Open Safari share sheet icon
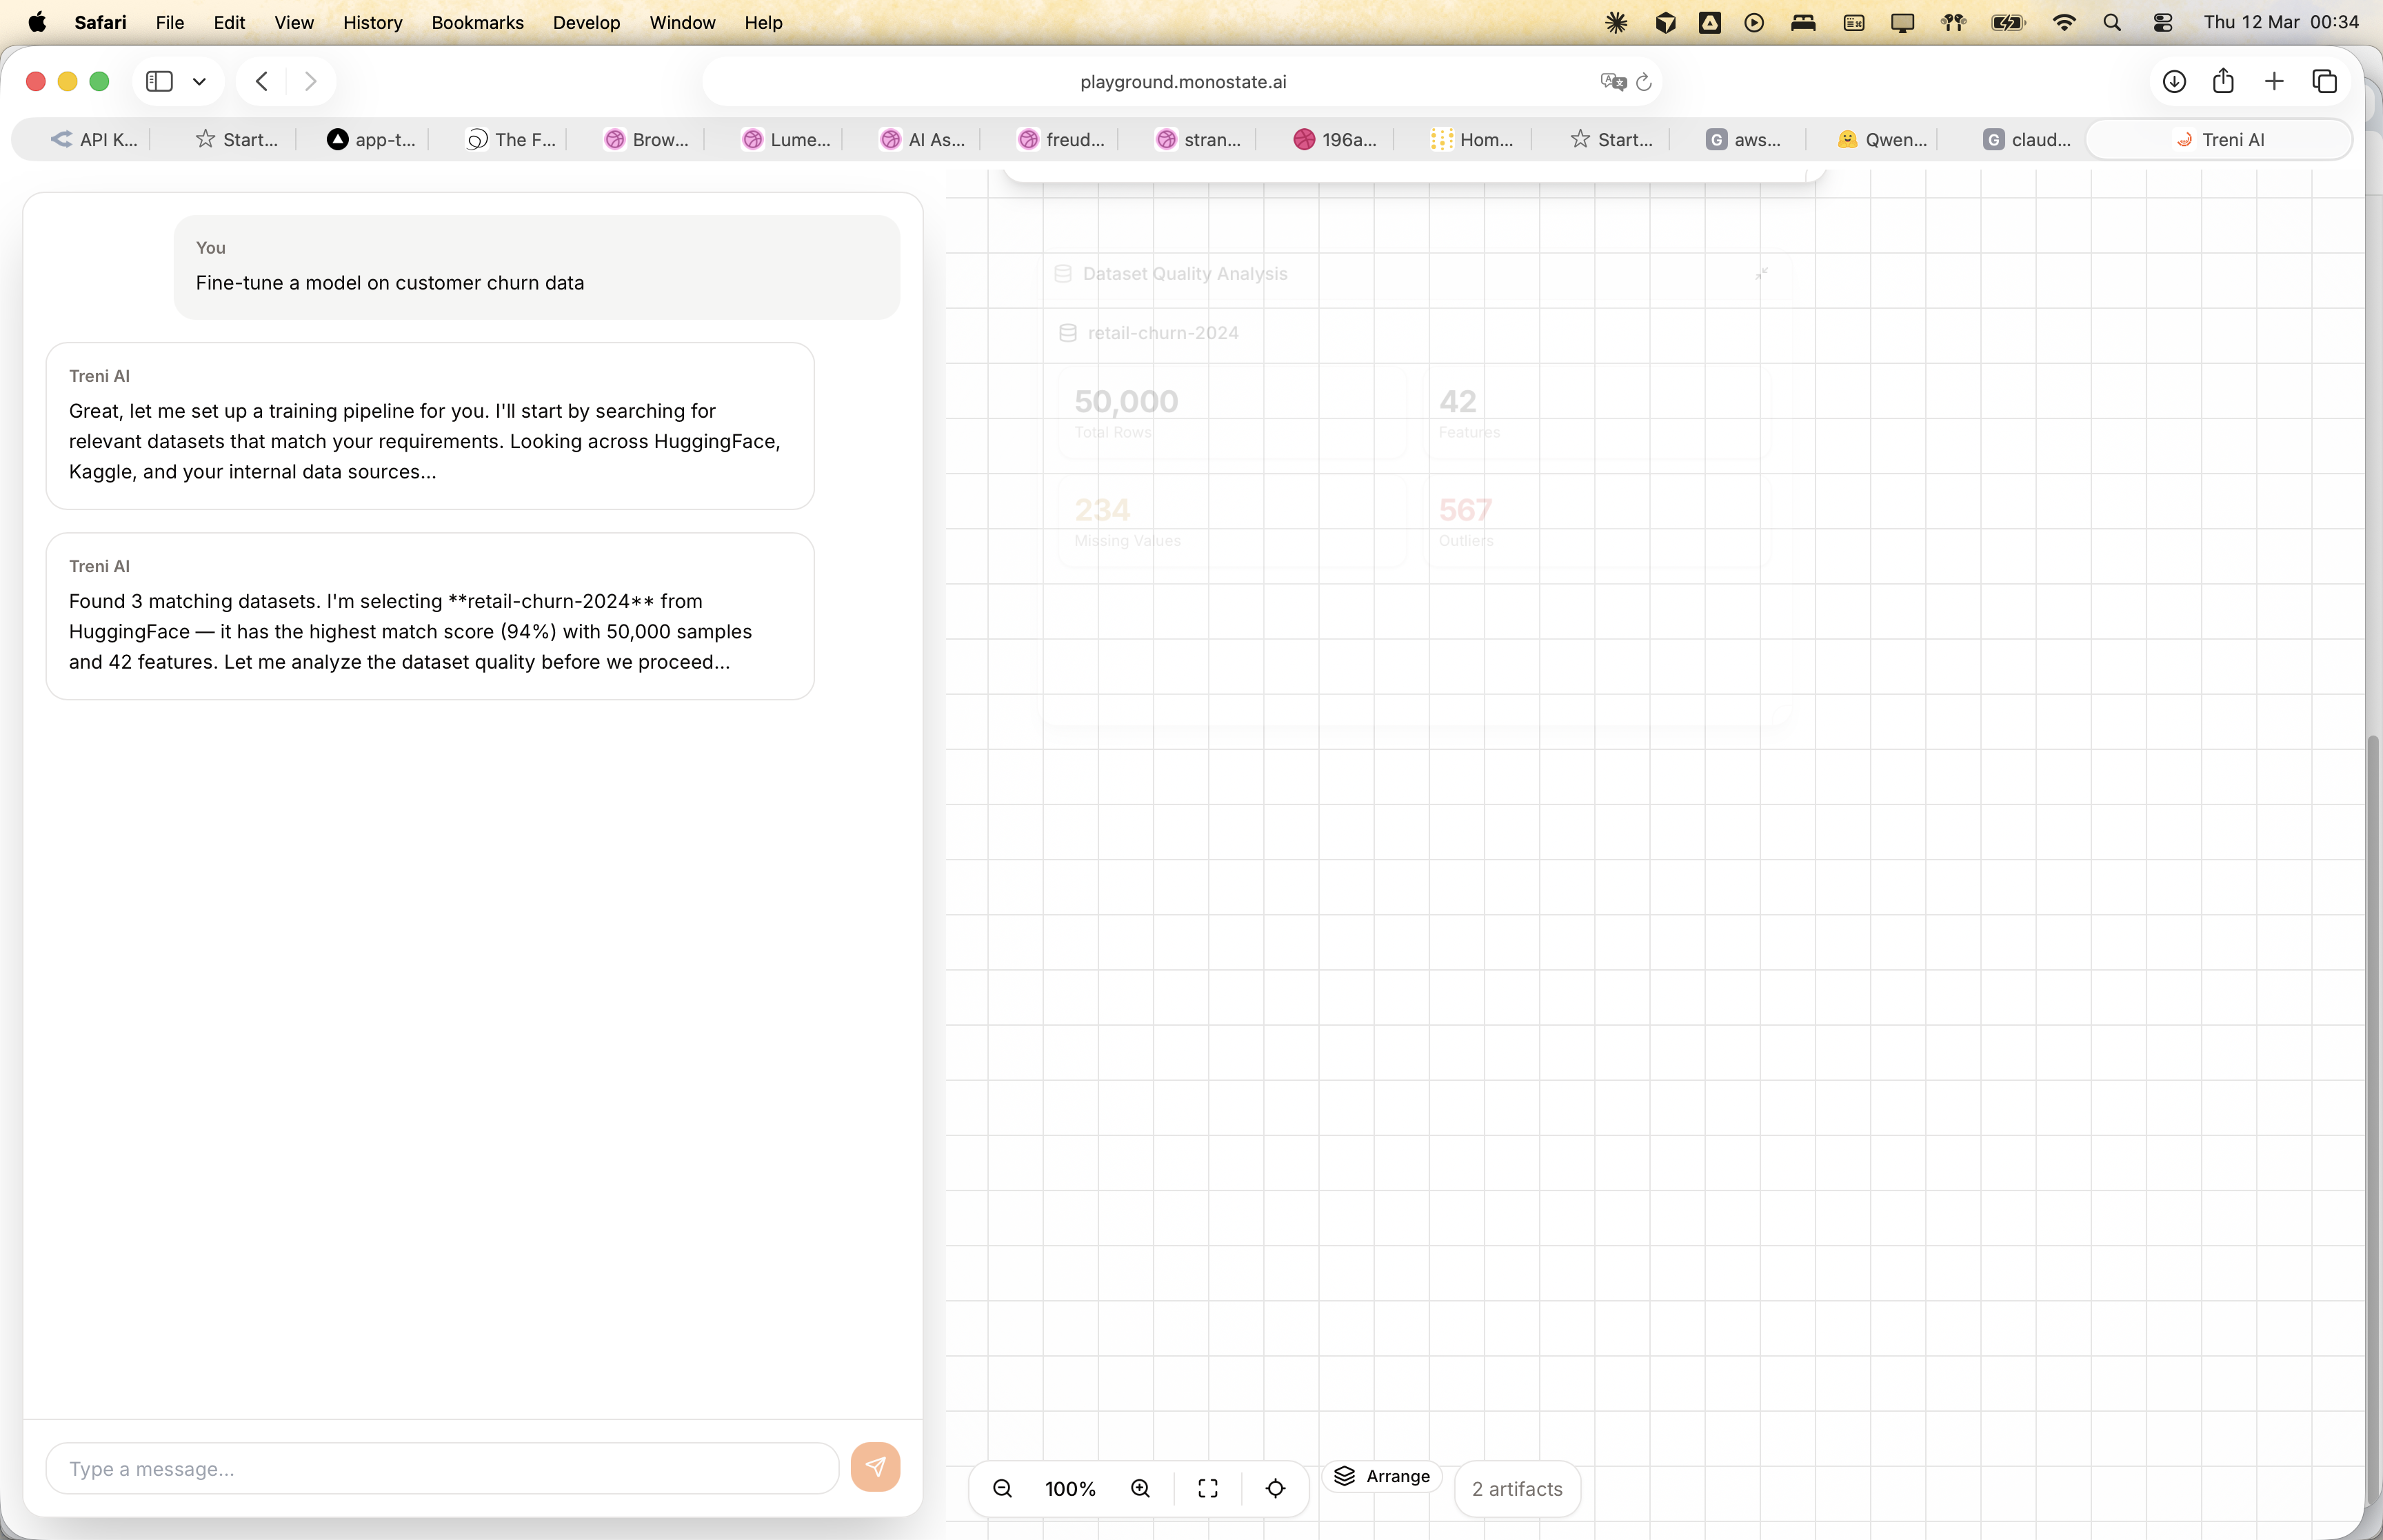2383x1540 pixels. [x=2223, y=81]
